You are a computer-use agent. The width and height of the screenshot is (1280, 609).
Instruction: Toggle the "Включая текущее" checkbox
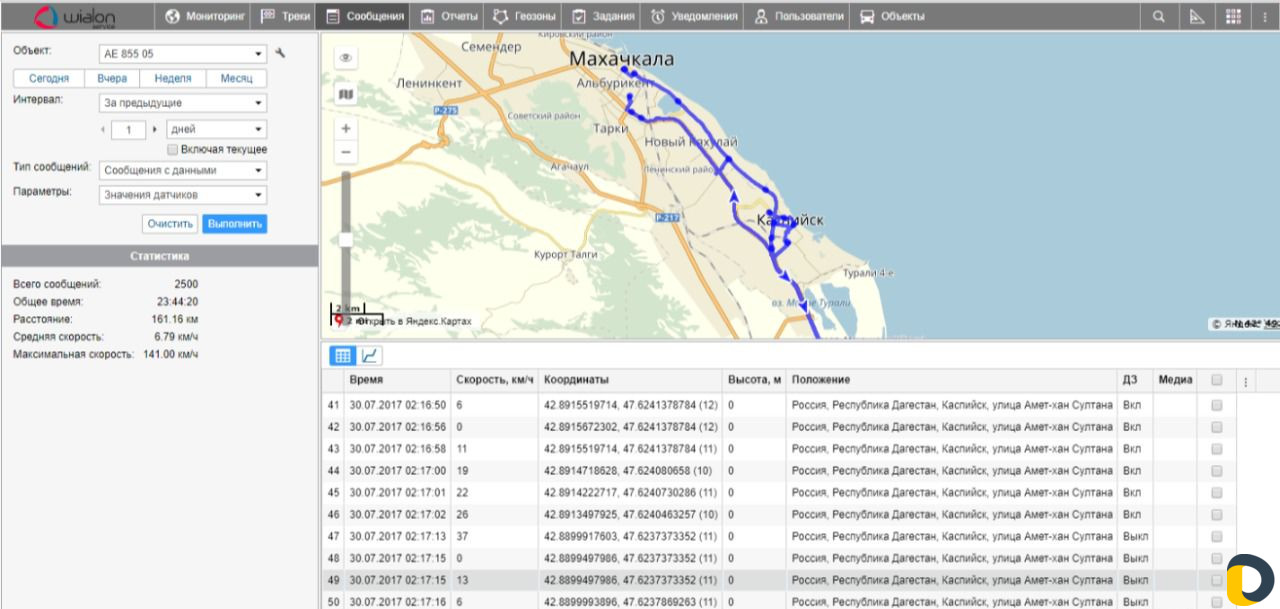click(x=173, y=149)
